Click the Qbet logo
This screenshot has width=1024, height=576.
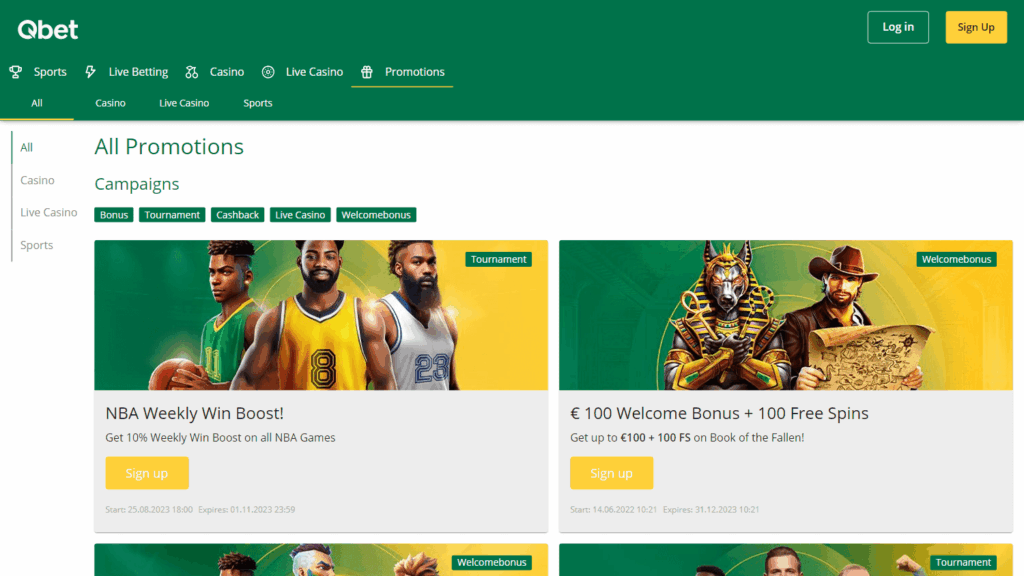[47, 29]
